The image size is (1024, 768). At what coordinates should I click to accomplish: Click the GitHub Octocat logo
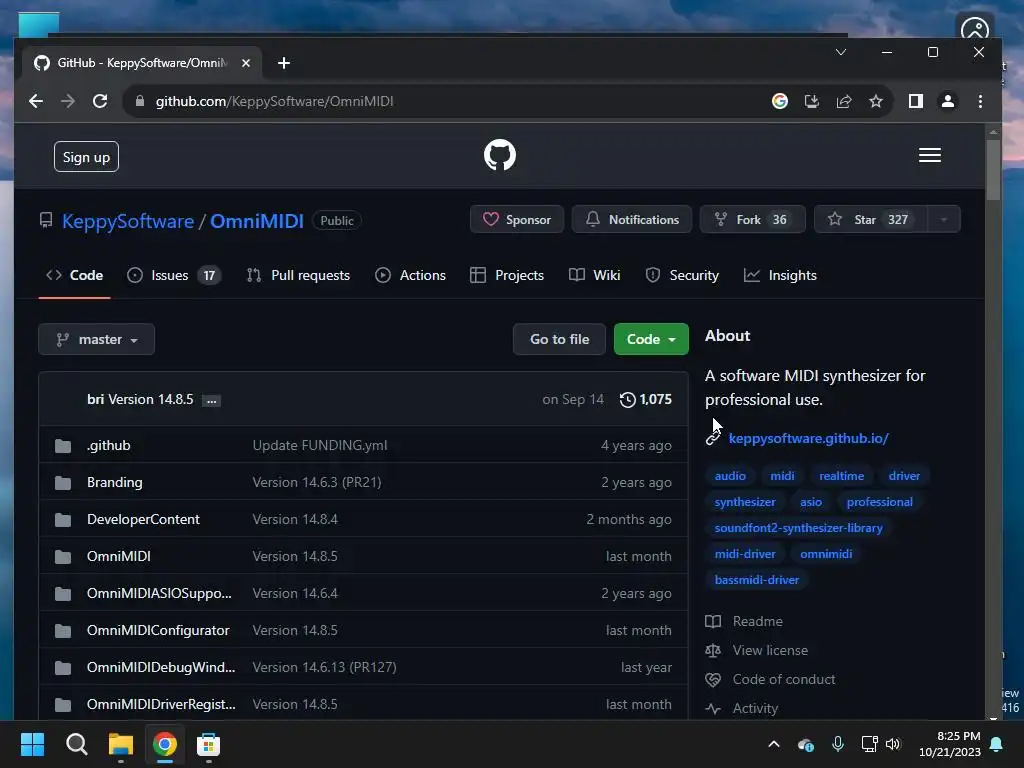pos(500,155)
